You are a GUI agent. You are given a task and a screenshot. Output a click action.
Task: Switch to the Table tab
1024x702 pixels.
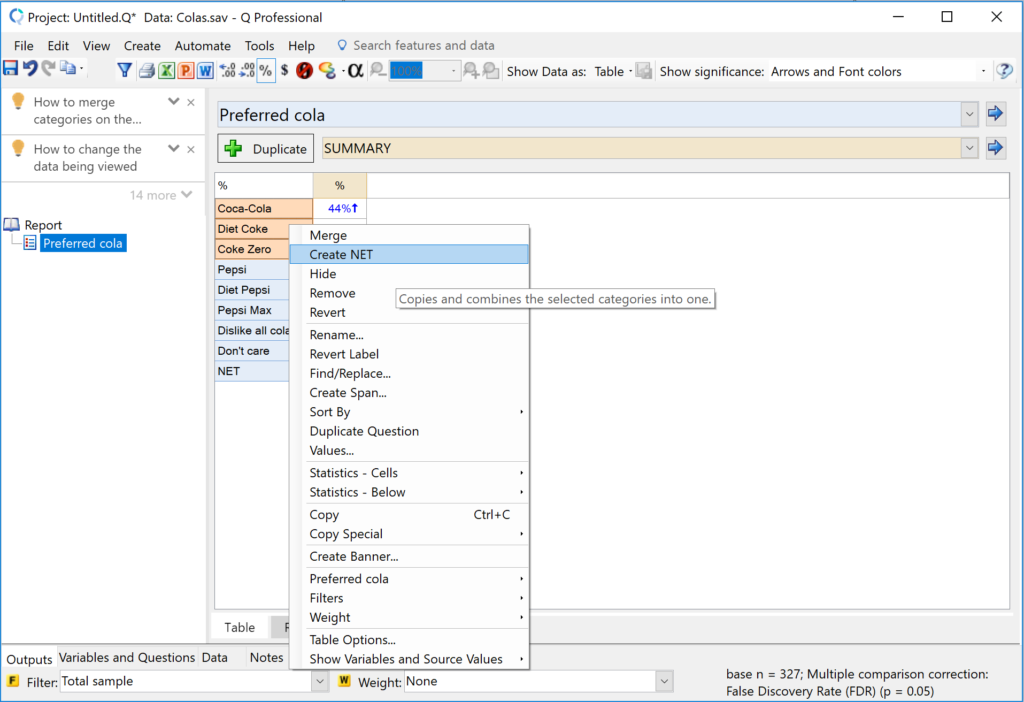[x=240, y=627]
